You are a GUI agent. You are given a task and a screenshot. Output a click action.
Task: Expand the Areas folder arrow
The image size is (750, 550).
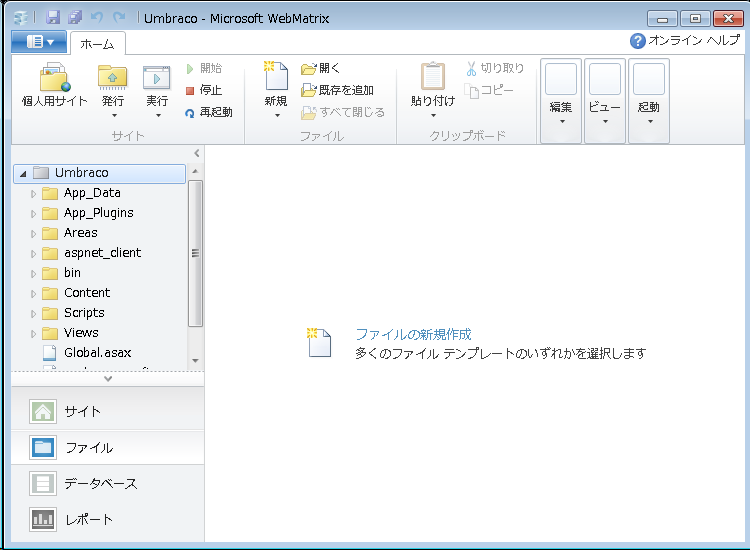[33, 234]
